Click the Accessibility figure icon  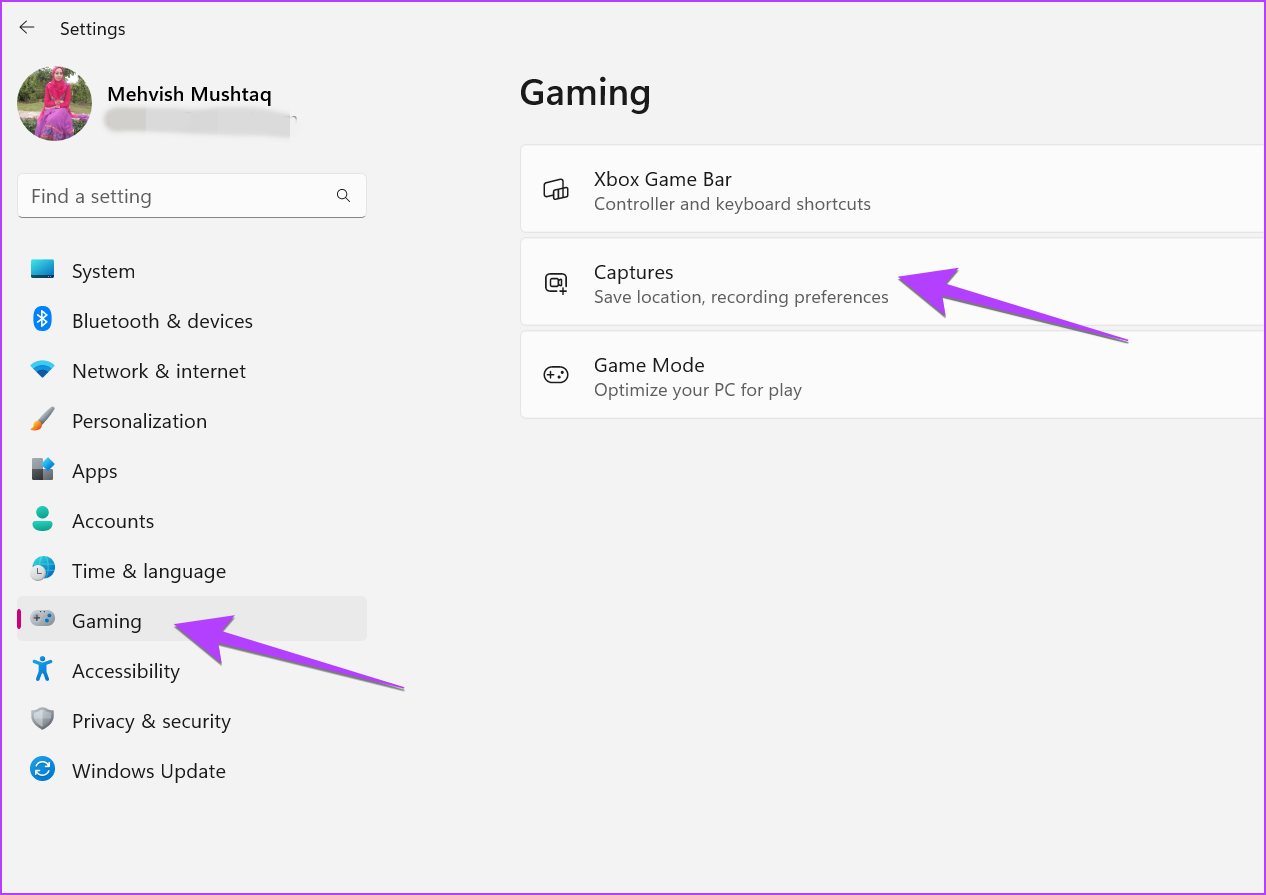(x=42, y=669)
